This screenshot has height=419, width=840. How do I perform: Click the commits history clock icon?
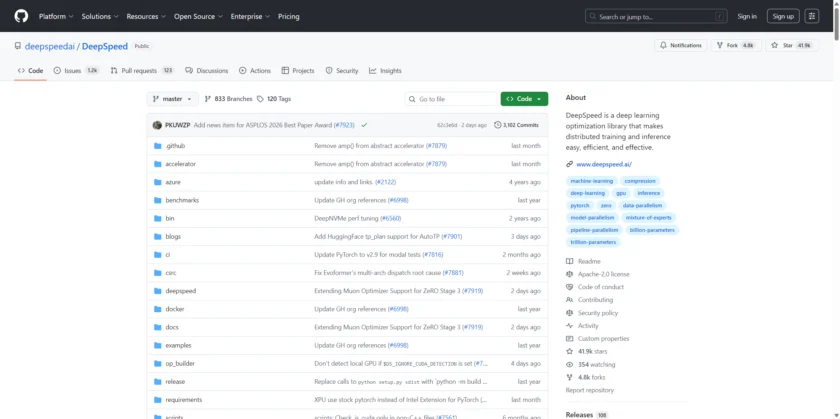click(x=498, y=125)
